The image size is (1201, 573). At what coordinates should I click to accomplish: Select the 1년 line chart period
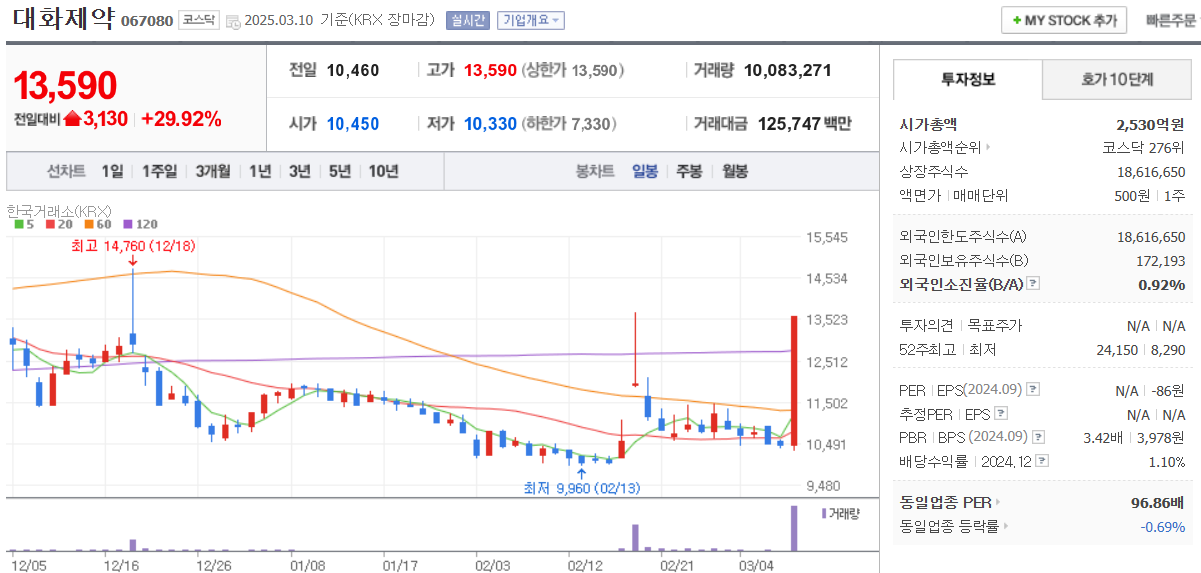(260, 171)
